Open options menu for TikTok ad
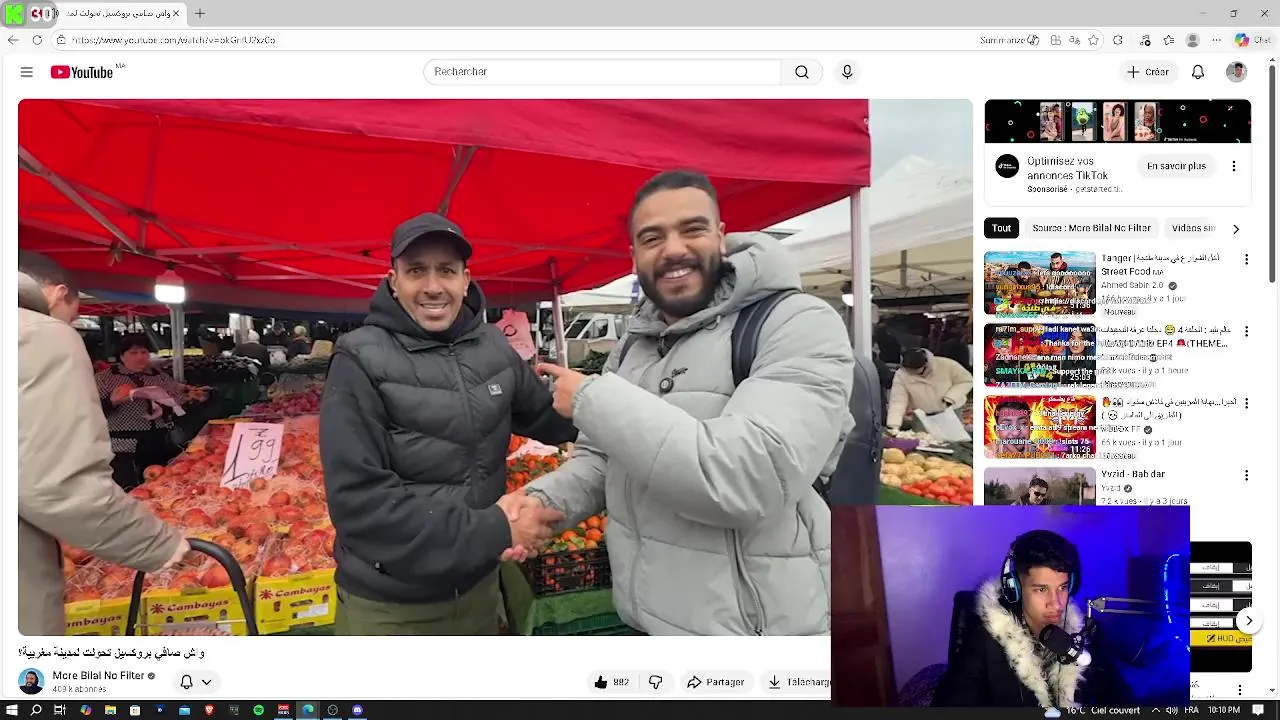The image size is (1280, 720). click(1233, 166)
